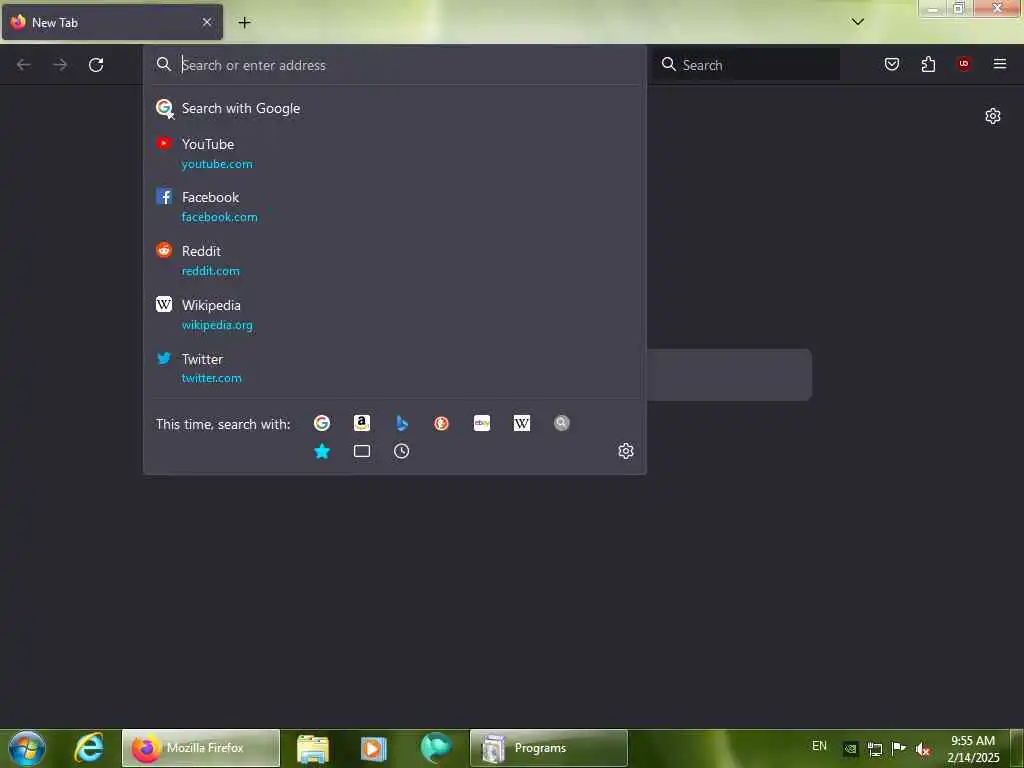Screen dimensions: 1024x768
Task: Click the facebook.com URL
Action: [219, 217]
